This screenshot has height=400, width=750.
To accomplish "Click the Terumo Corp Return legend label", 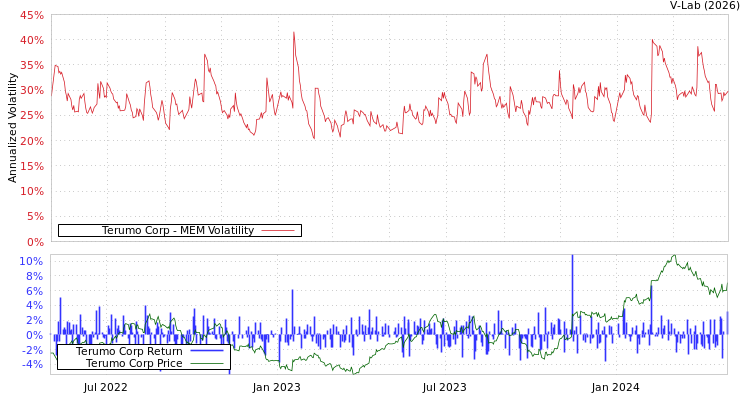I will [129, 351].
